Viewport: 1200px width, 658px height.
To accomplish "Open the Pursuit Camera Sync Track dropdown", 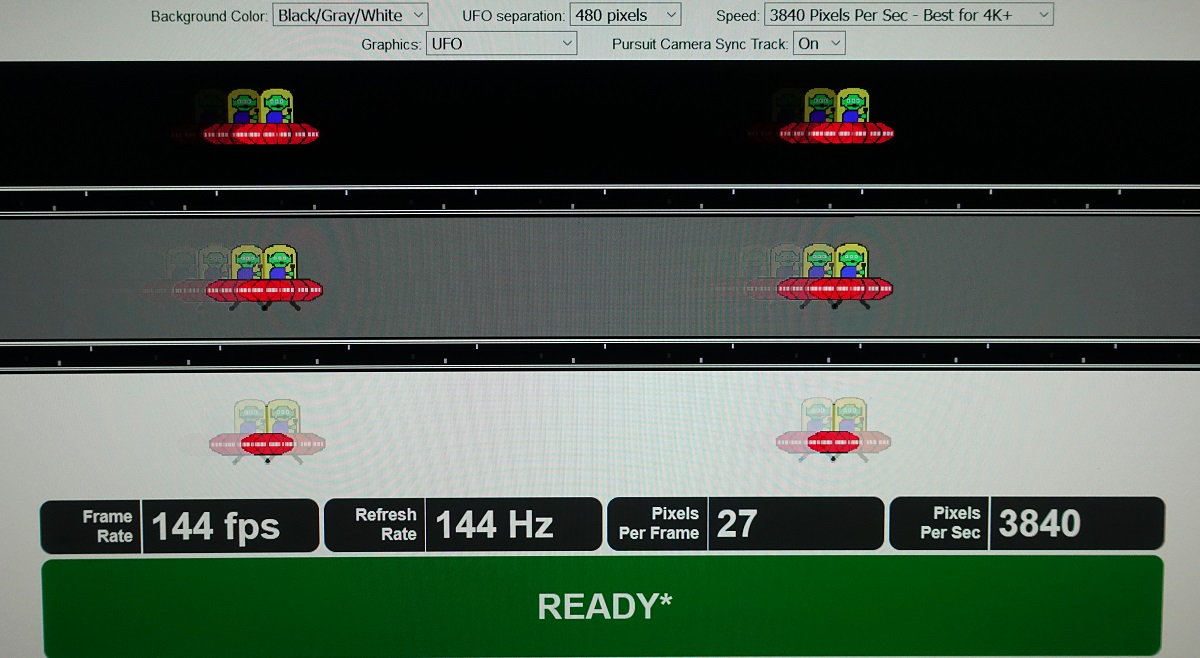I will (819, 44).
